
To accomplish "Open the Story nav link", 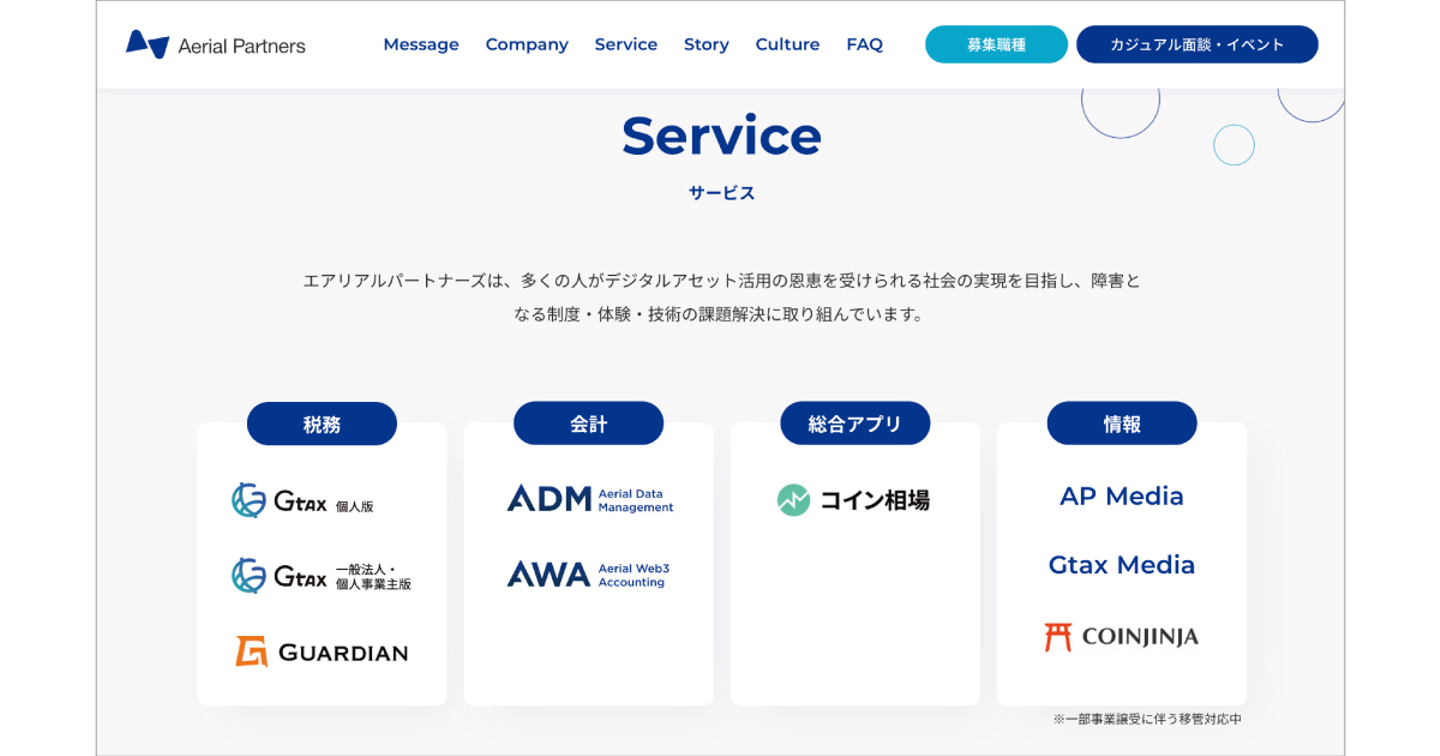I will pos(706,45).
